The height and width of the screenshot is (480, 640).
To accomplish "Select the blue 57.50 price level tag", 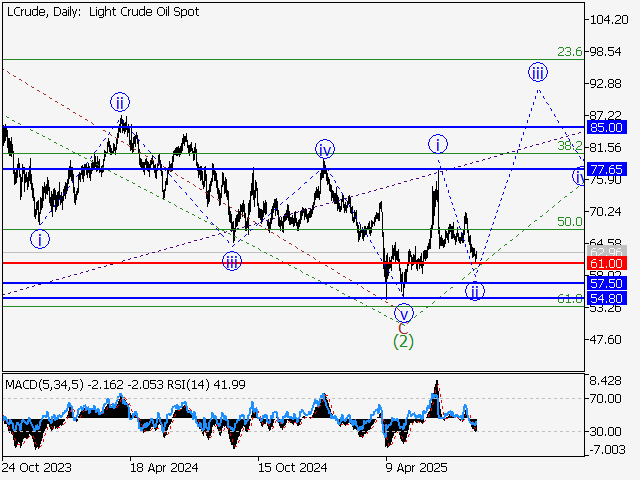I will (607, 283).
